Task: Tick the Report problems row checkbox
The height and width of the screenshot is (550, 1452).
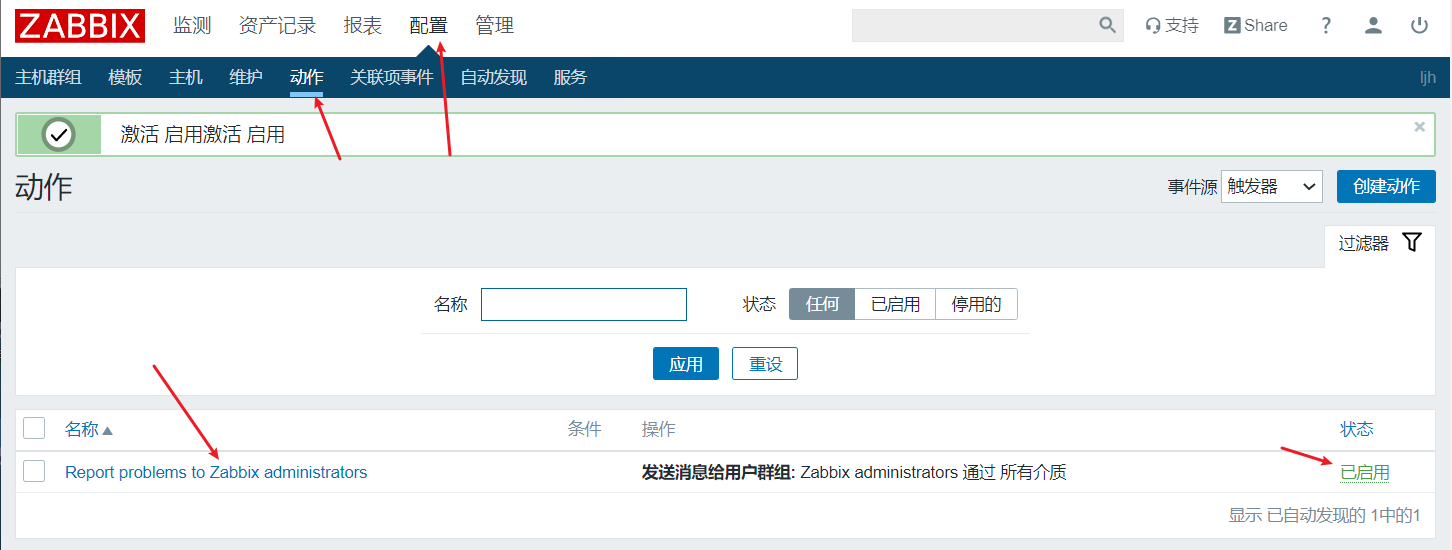Action: 34,471
